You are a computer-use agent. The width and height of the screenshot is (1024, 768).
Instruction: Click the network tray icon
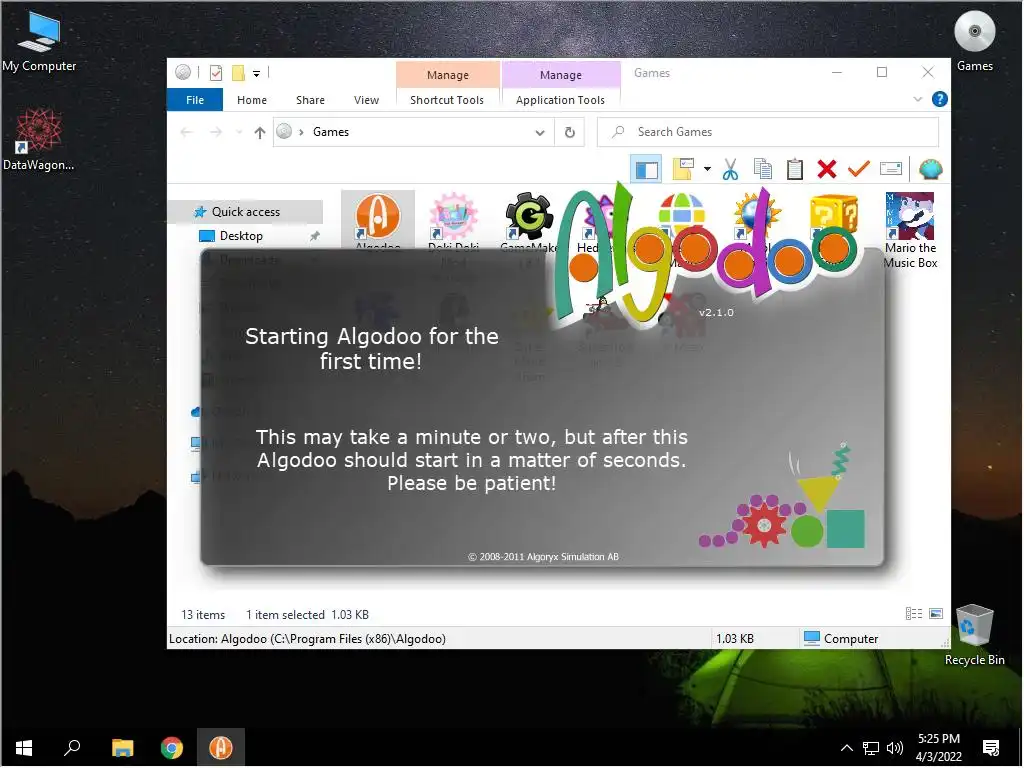871,748
